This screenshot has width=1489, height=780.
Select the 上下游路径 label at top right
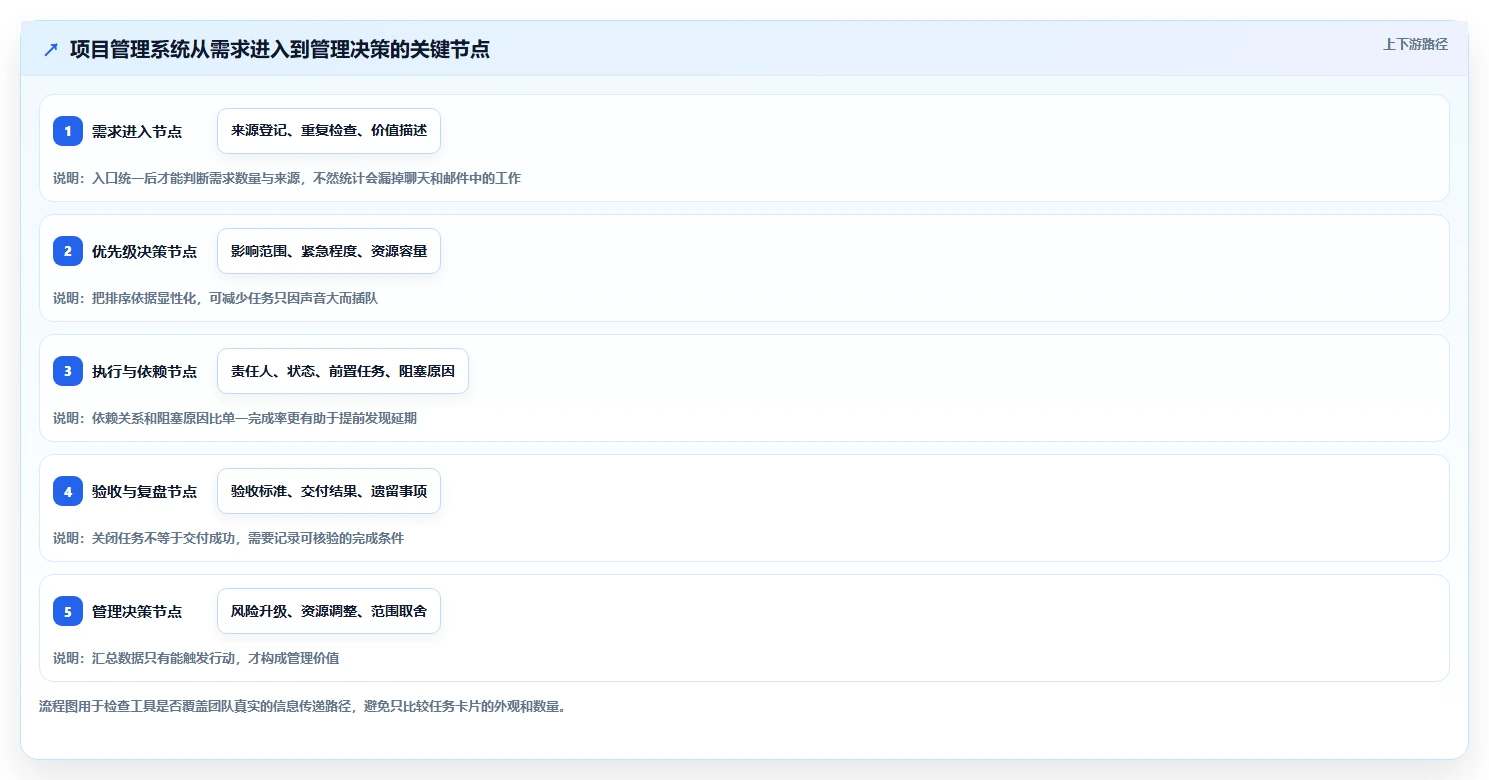[1415, 44]
